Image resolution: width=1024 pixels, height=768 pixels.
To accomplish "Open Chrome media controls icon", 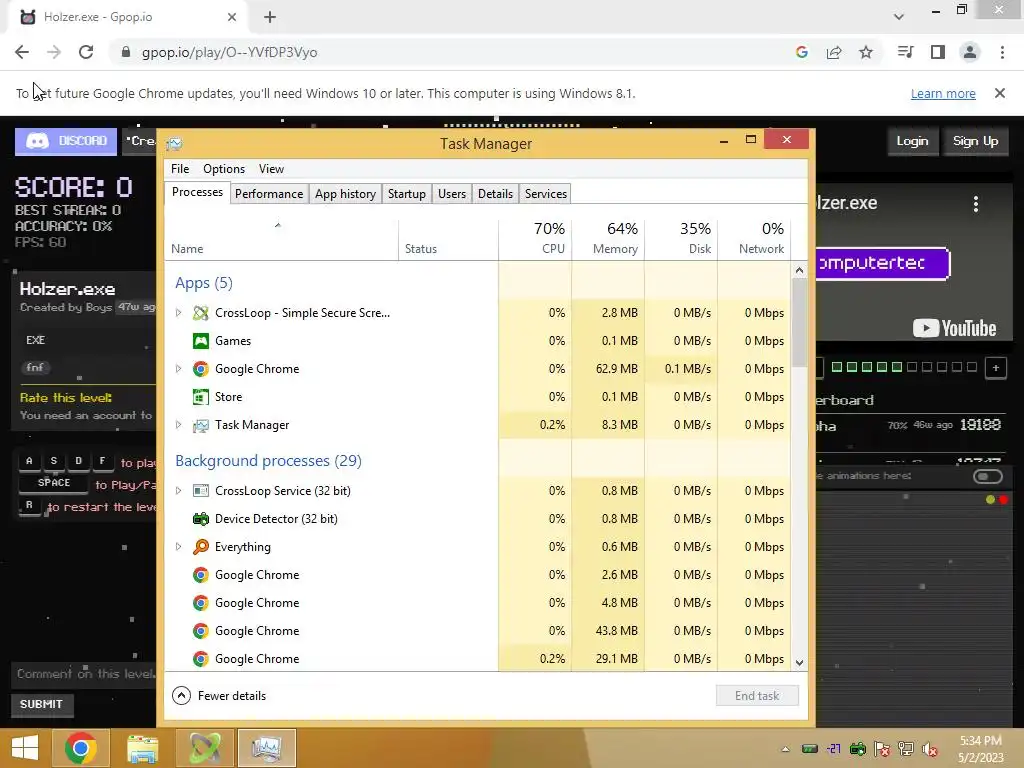I will point(905,52).
